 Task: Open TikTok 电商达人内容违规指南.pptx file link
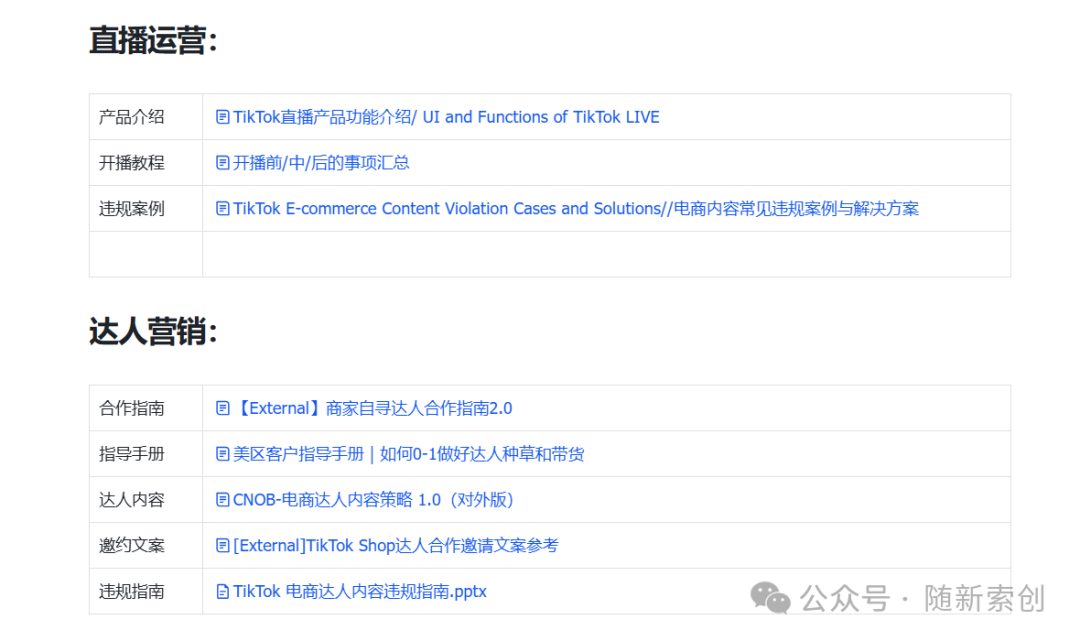coord(360,591)
